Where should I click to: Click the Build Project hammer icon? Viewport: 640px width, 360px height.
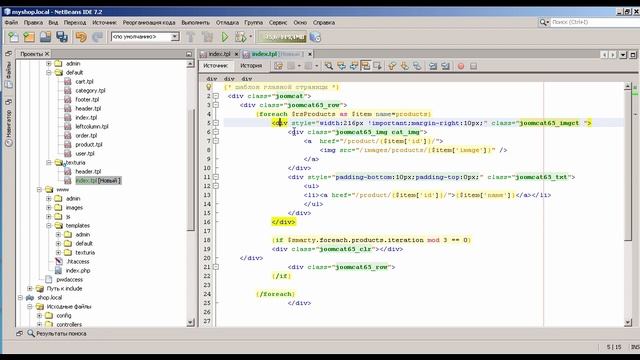coord(191,37)
